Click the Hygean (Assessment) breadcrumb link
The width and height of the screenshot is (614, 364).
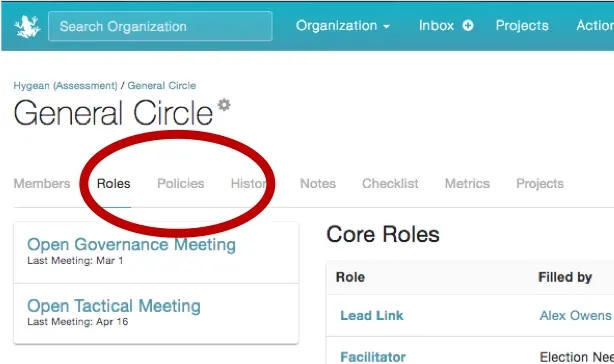click(x=65, y=86)
